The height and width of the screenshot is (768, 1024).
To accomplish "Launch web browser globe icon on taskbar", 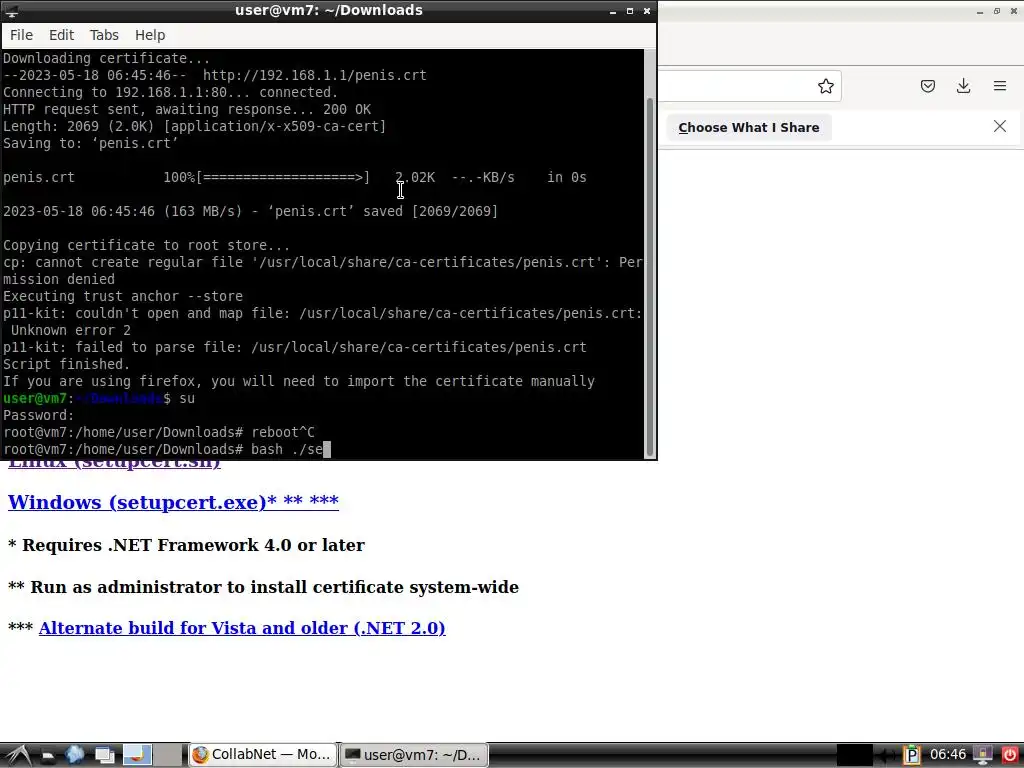I will pyautogui.click(x=75, y=756).
